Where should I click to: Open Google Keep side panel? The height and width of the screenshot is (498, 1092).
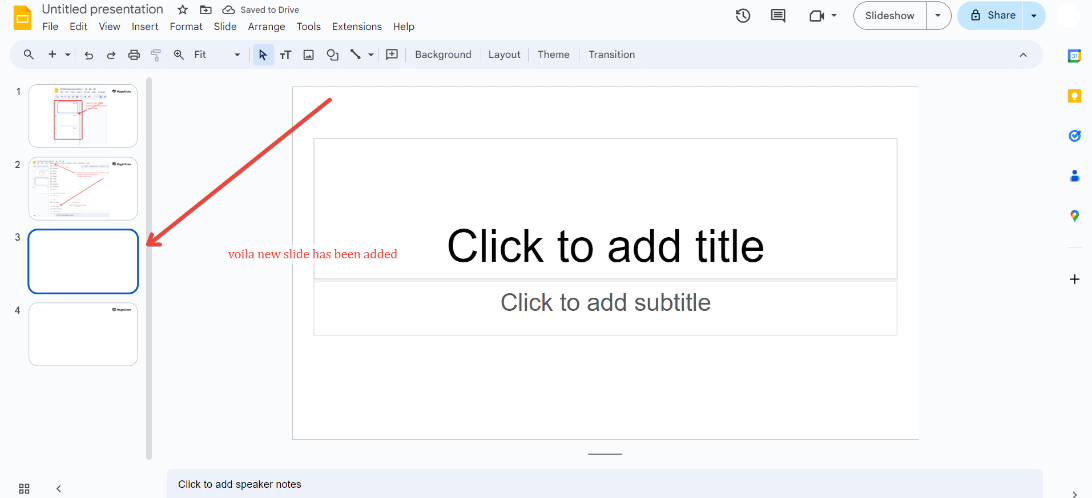(1075, 96)
